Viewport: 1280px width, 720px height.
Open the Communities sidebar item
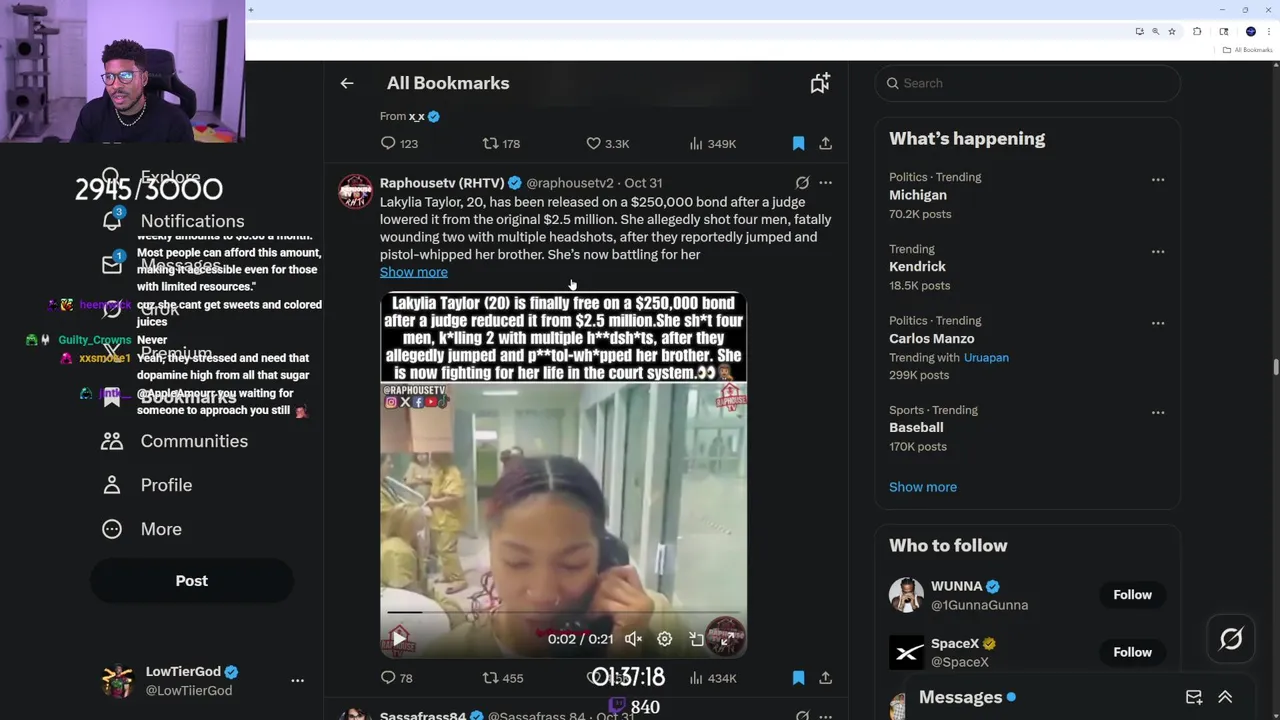[174, 441]
